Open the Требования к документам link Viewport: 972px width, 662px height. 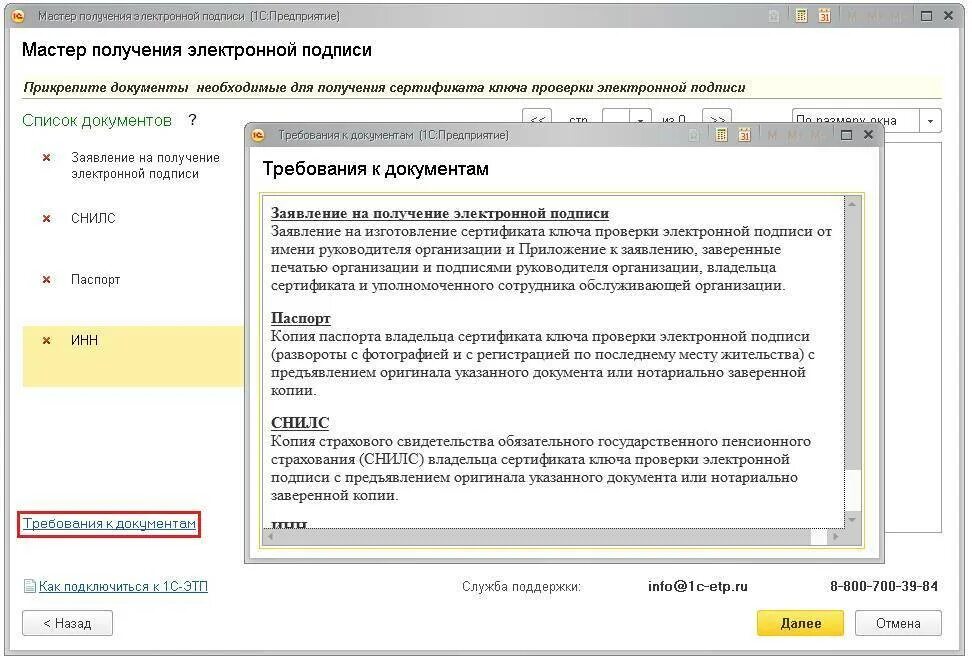(x=109, y=524)
